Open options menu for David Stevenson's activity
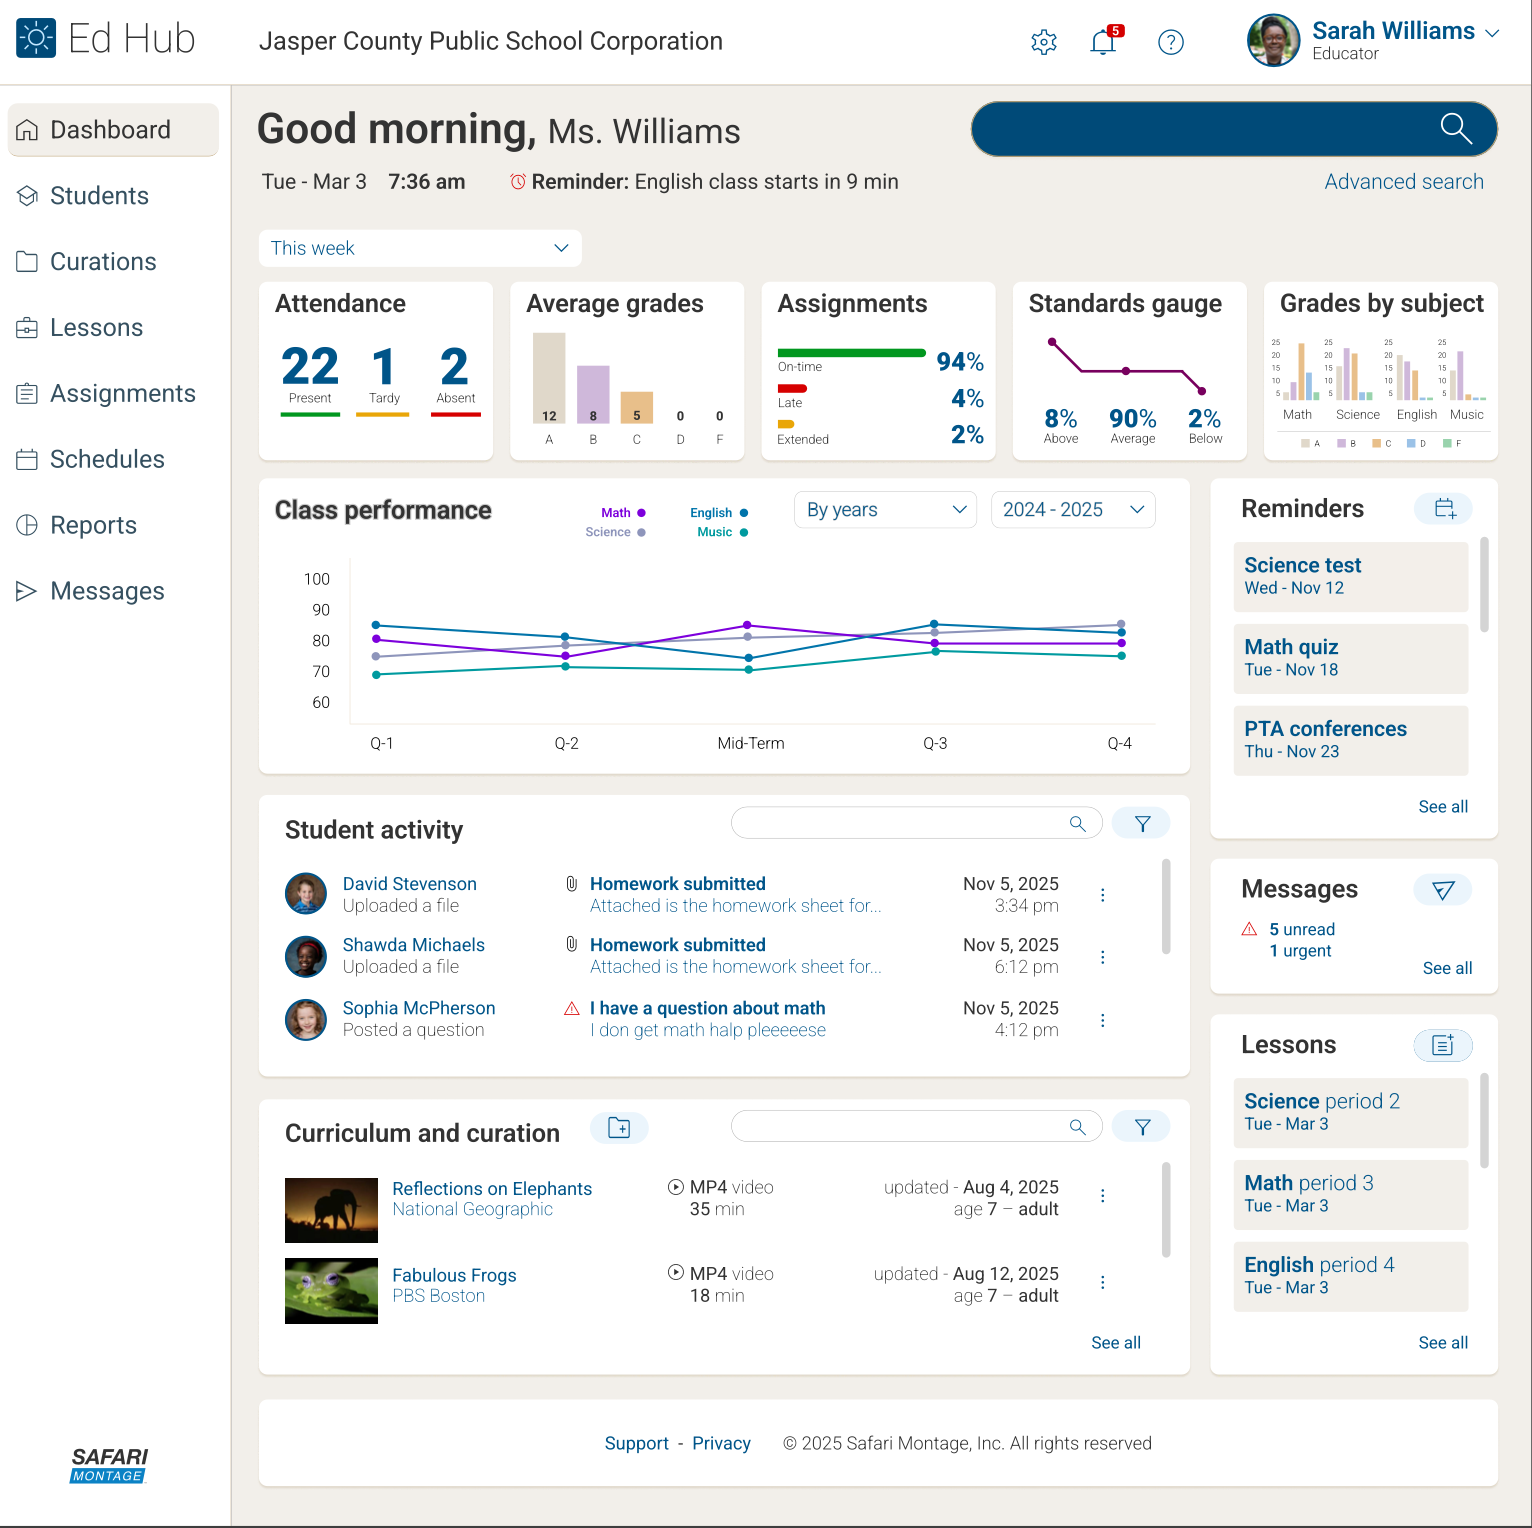1532x1528 pixels. (1102, 895)
